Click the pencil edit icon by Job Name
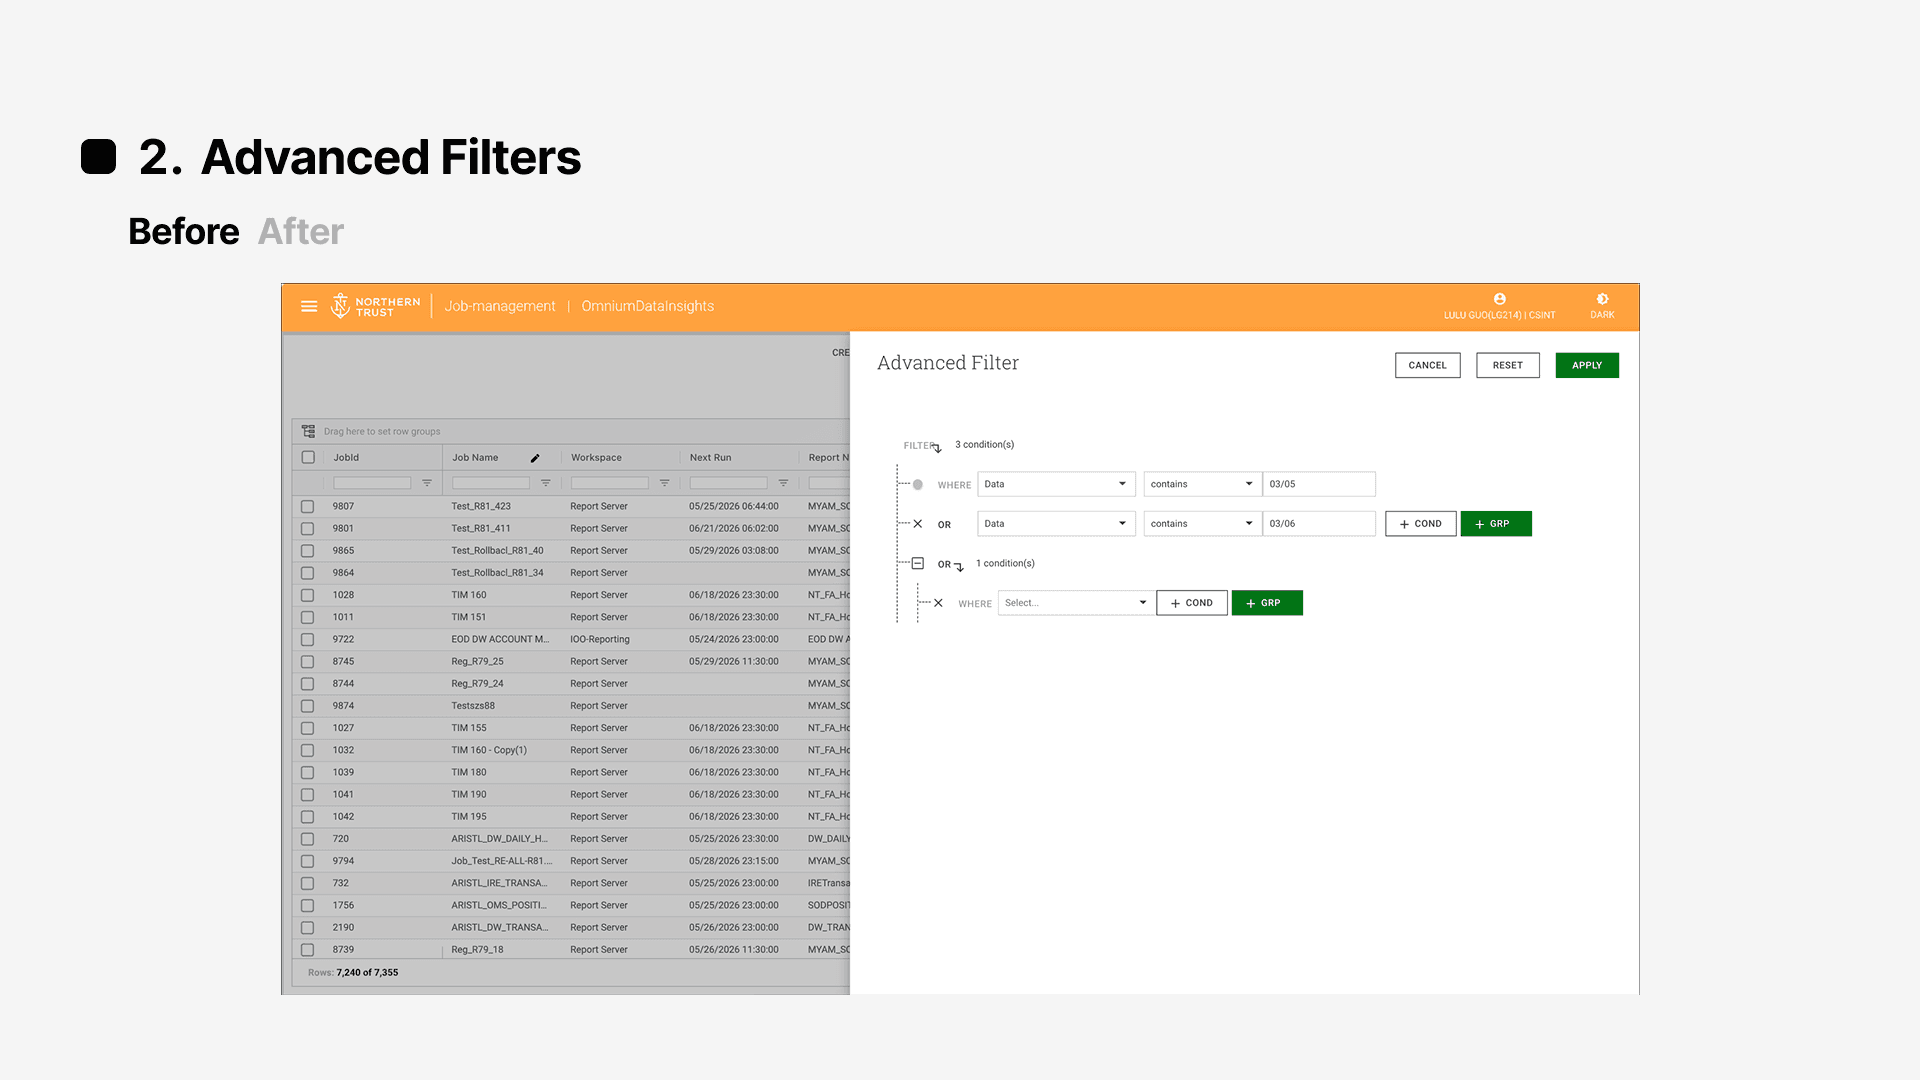Screen dimensions: 1920x1080 pyautogui.click(x=535, y=458)
